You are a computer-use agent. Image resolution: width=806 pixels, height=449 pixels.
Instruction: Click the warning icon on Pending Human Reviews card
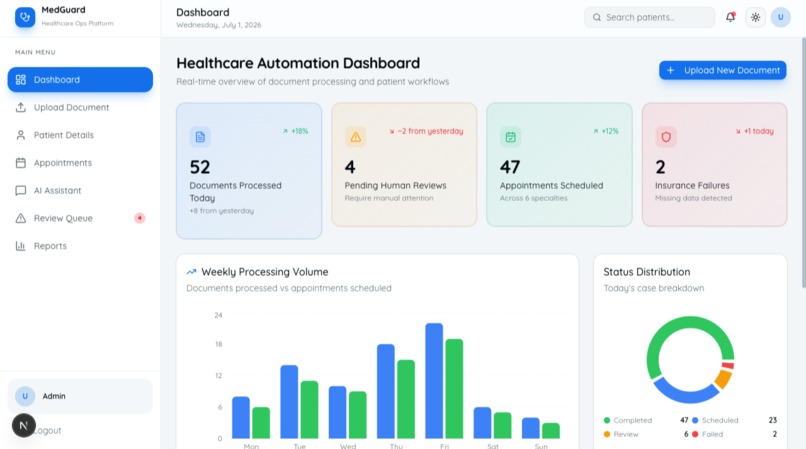pos(355,137)
